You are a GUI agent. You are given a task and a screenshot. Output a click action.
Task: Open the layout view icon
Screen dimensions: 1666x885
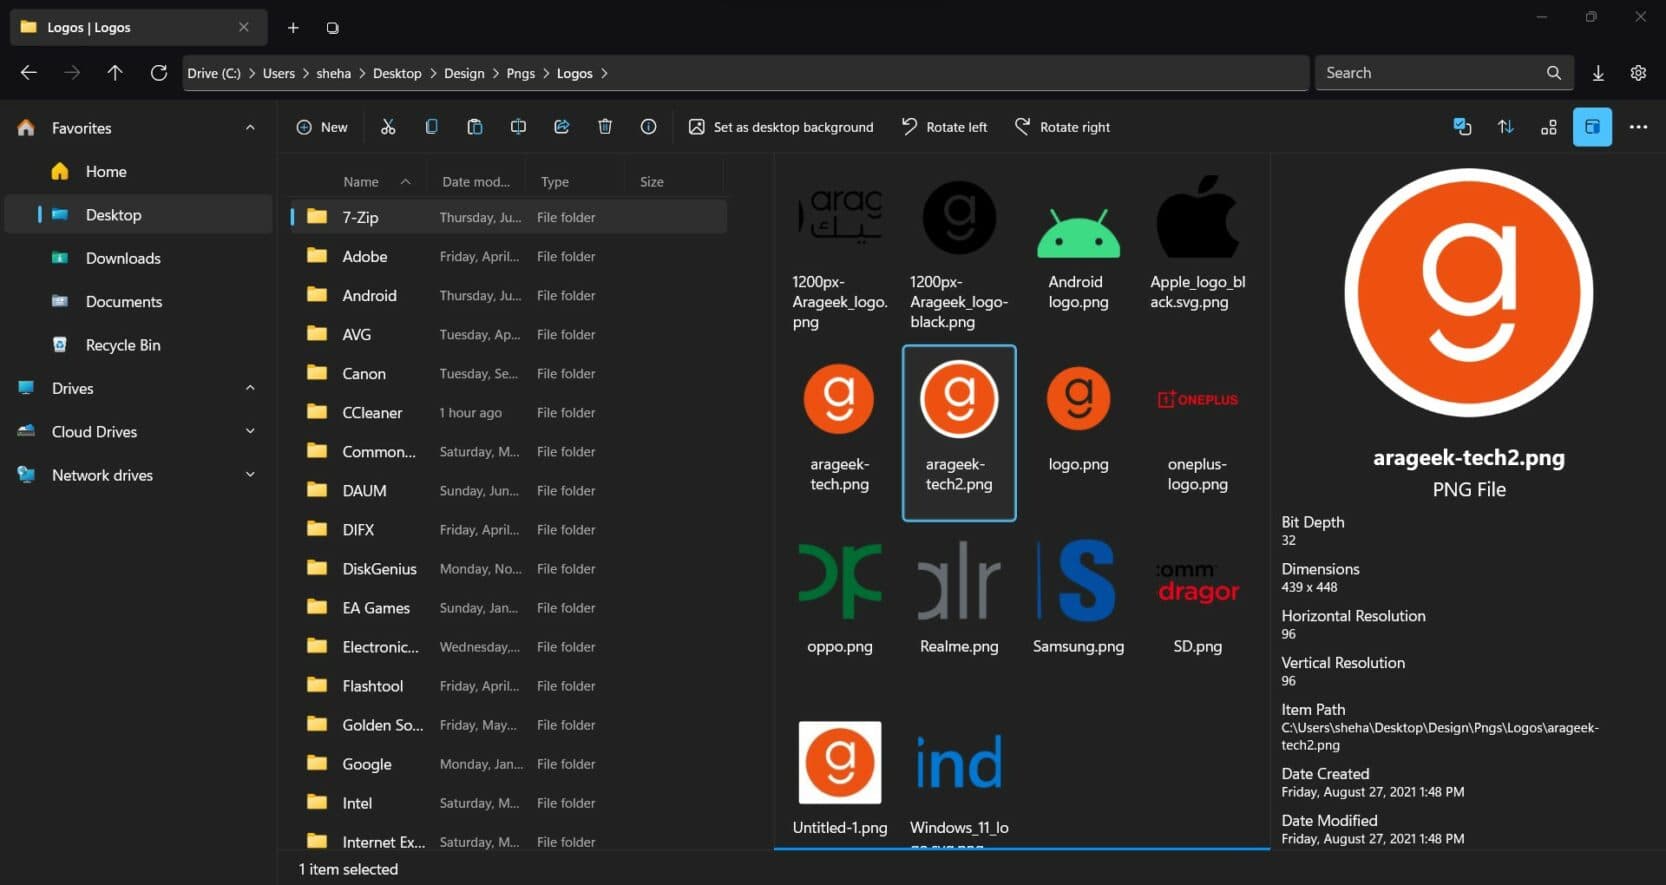pyautogui.click(x=1549, y=127)
